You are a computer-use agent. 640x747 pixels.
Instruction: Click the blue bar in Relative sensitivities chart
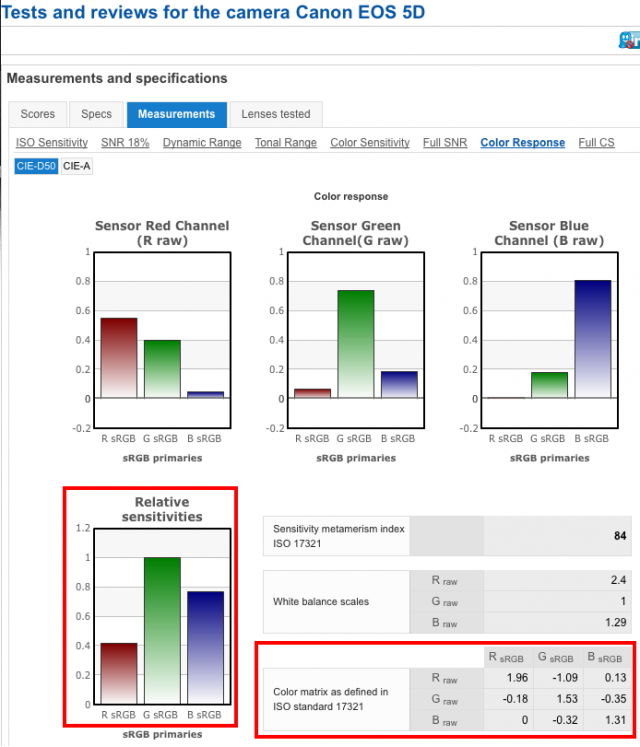pyautogui.click(x=205, y=647)
